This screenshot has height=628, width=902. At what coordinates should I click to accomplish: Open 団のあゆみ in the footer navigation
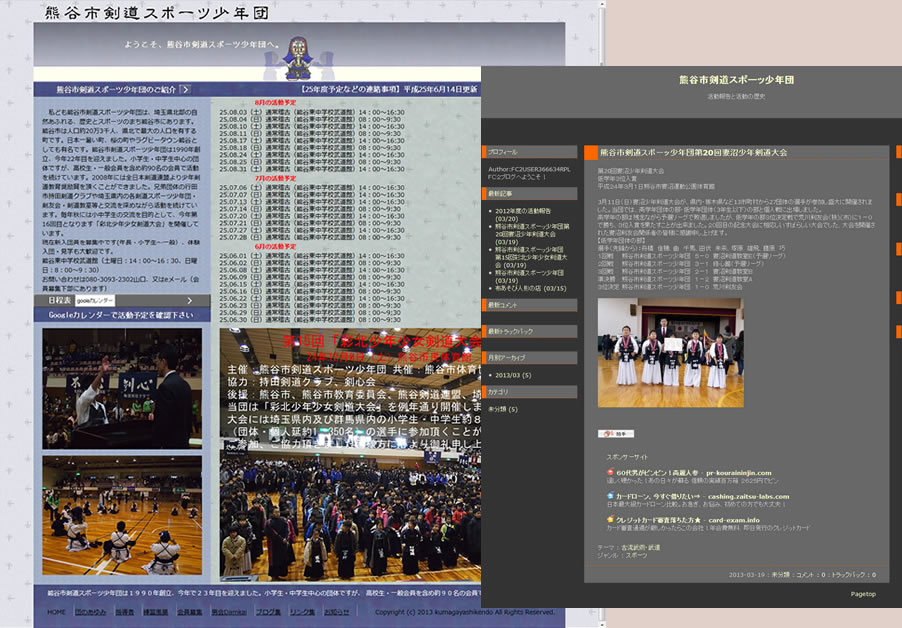click(x=91, y=612)
